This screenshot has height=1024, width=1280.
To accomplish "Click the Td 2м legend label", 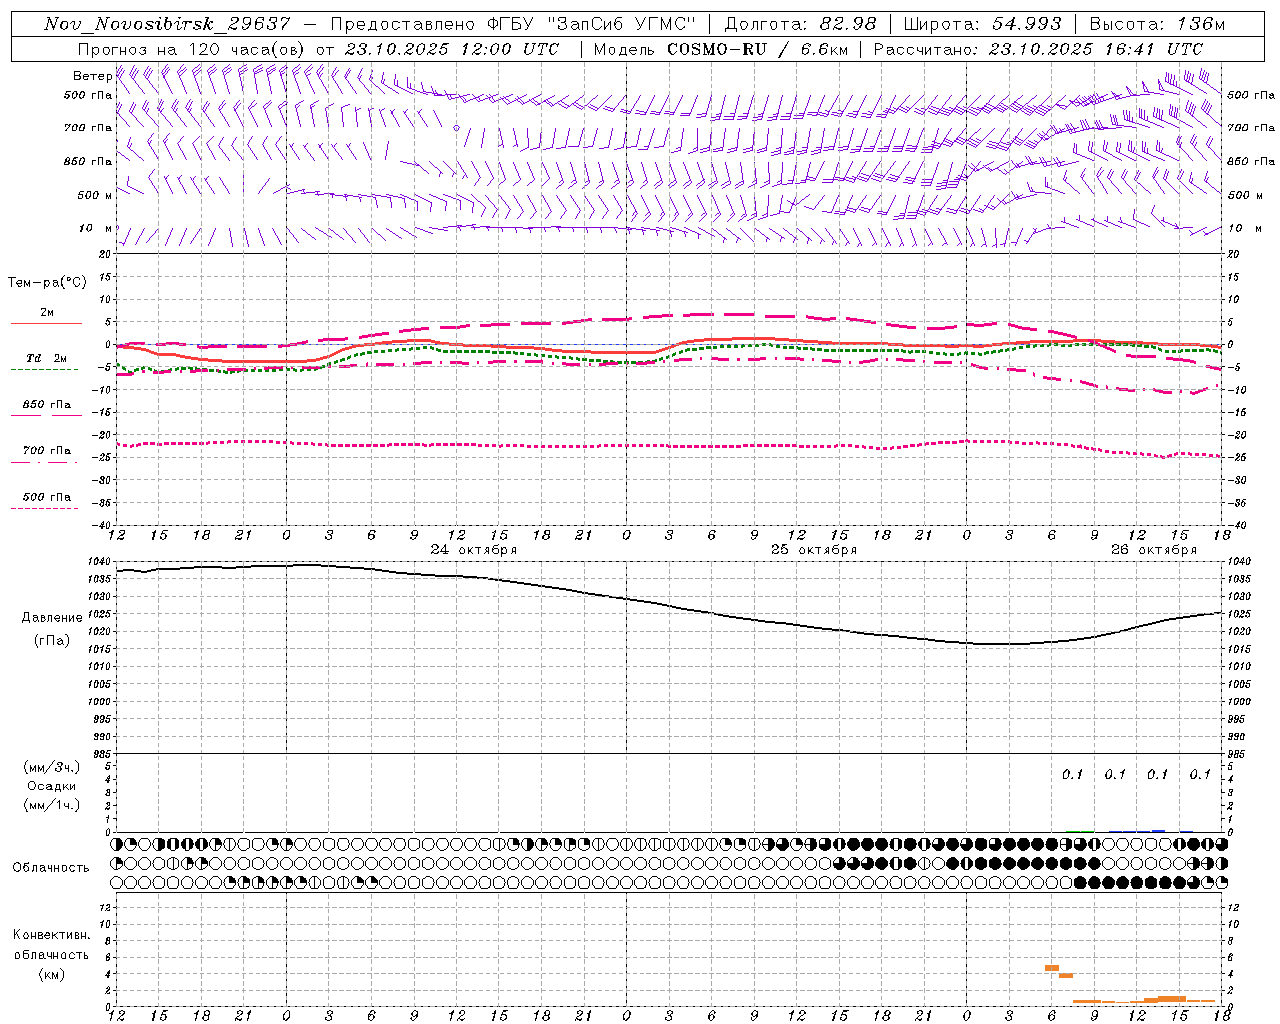I will click(x=47, y=358).
